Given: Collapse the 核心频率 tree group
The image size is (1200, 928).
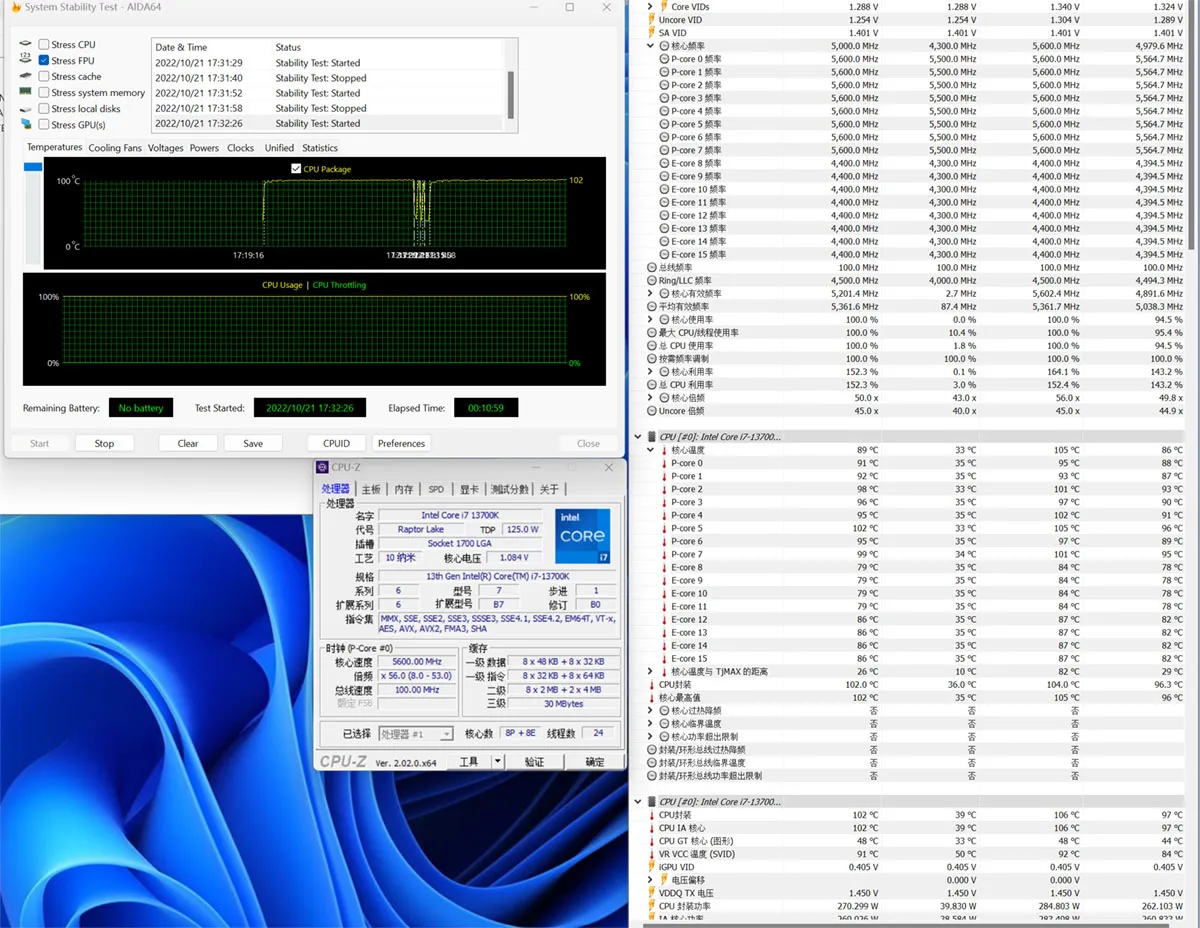Looking at the screenshot, I should click(651, 46).
